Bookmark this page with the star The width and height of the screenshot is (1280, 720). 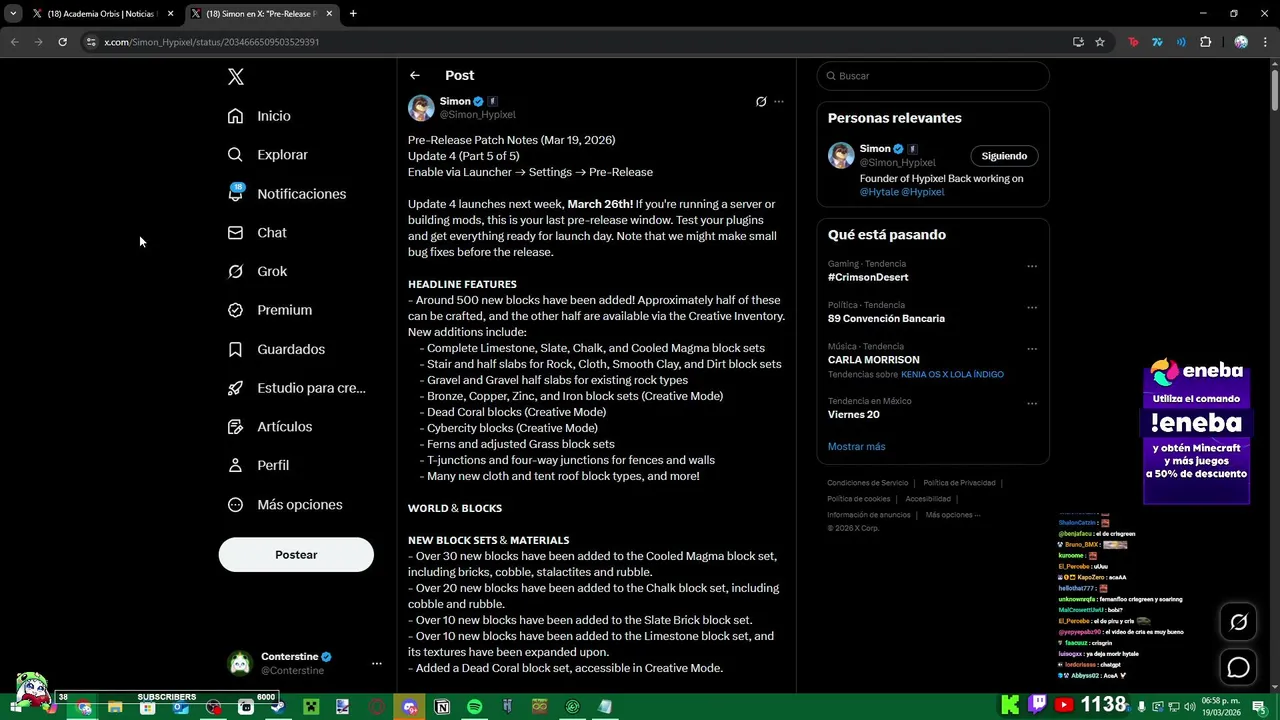coord(1100,42)
